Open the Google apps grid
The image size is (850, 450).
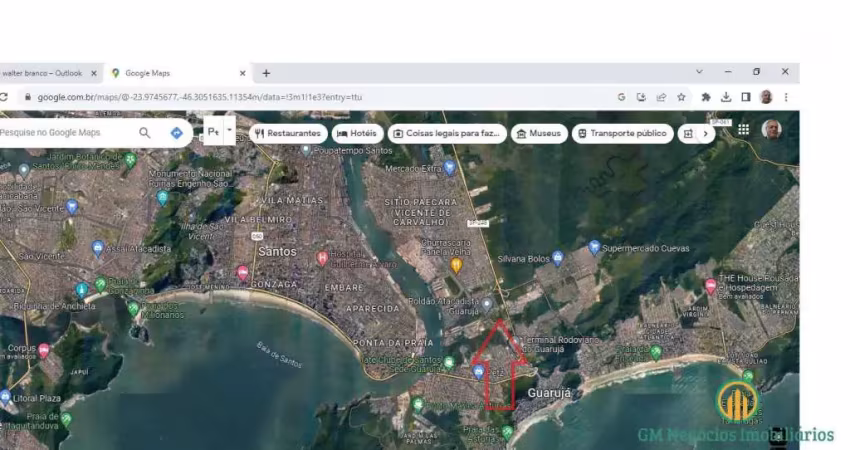744,130
